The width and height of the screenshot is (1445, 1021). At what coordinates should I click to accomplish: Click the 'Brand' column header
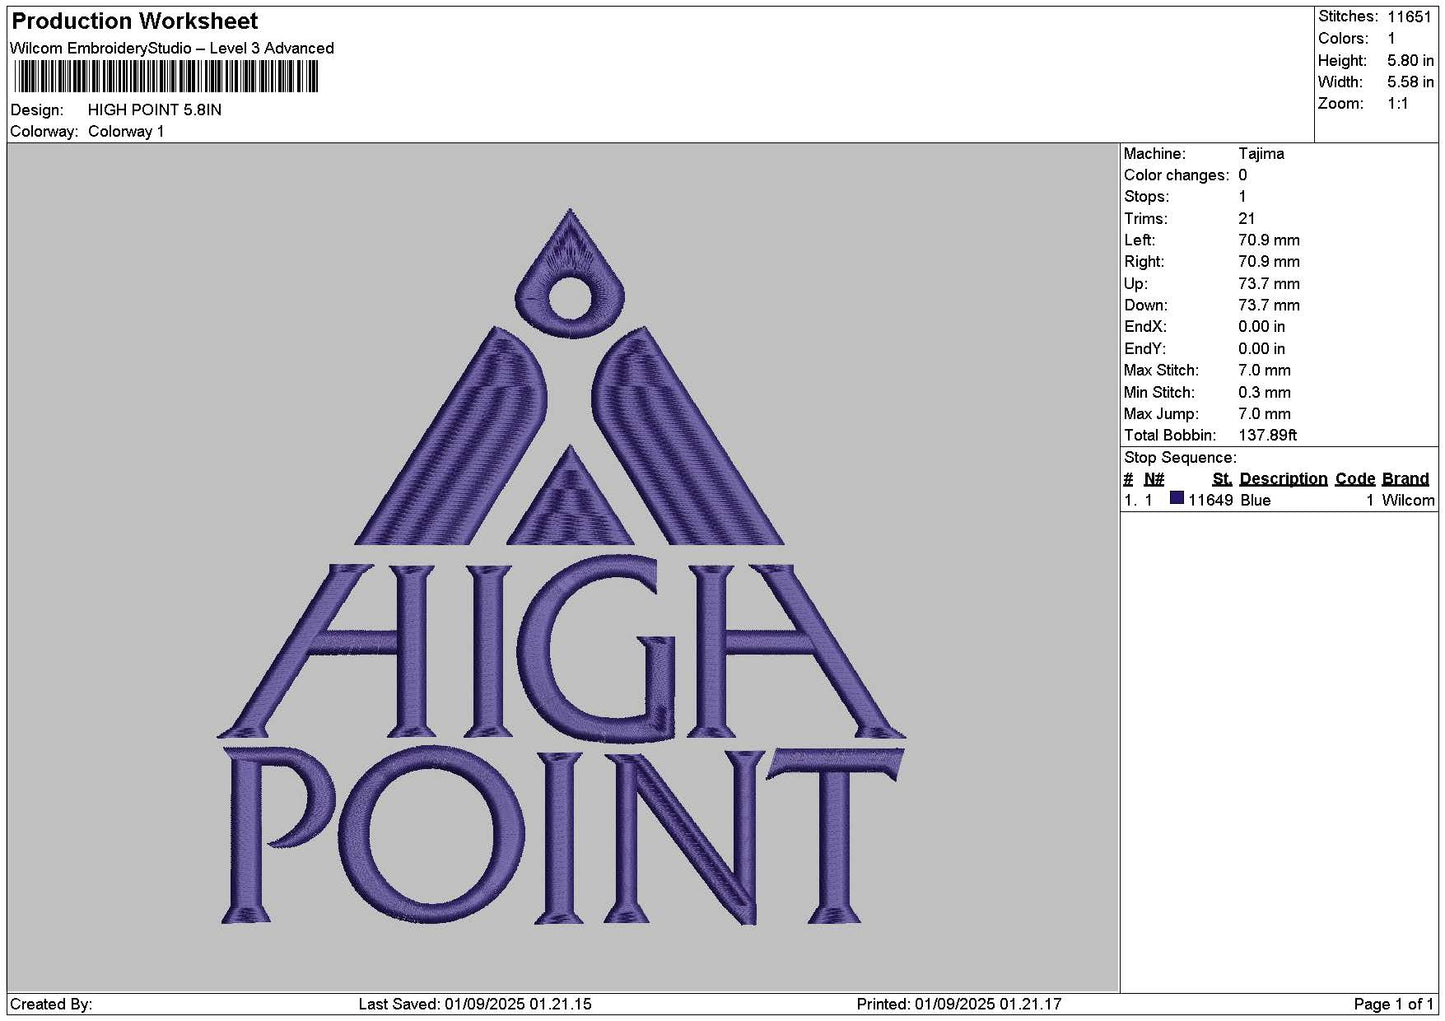click(1405, 479)
